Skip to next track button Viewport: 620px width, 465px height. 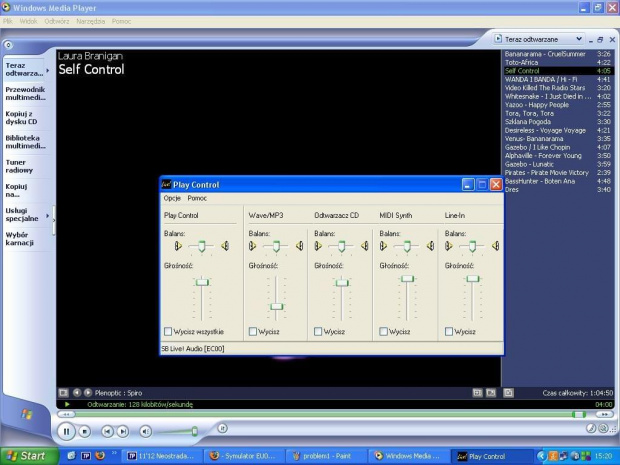coord(123,431)
